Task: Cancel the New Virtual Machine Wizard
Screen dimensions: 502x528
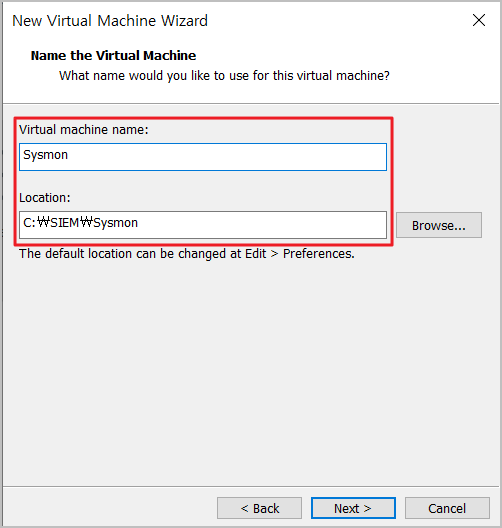Action: coord(447,508)
